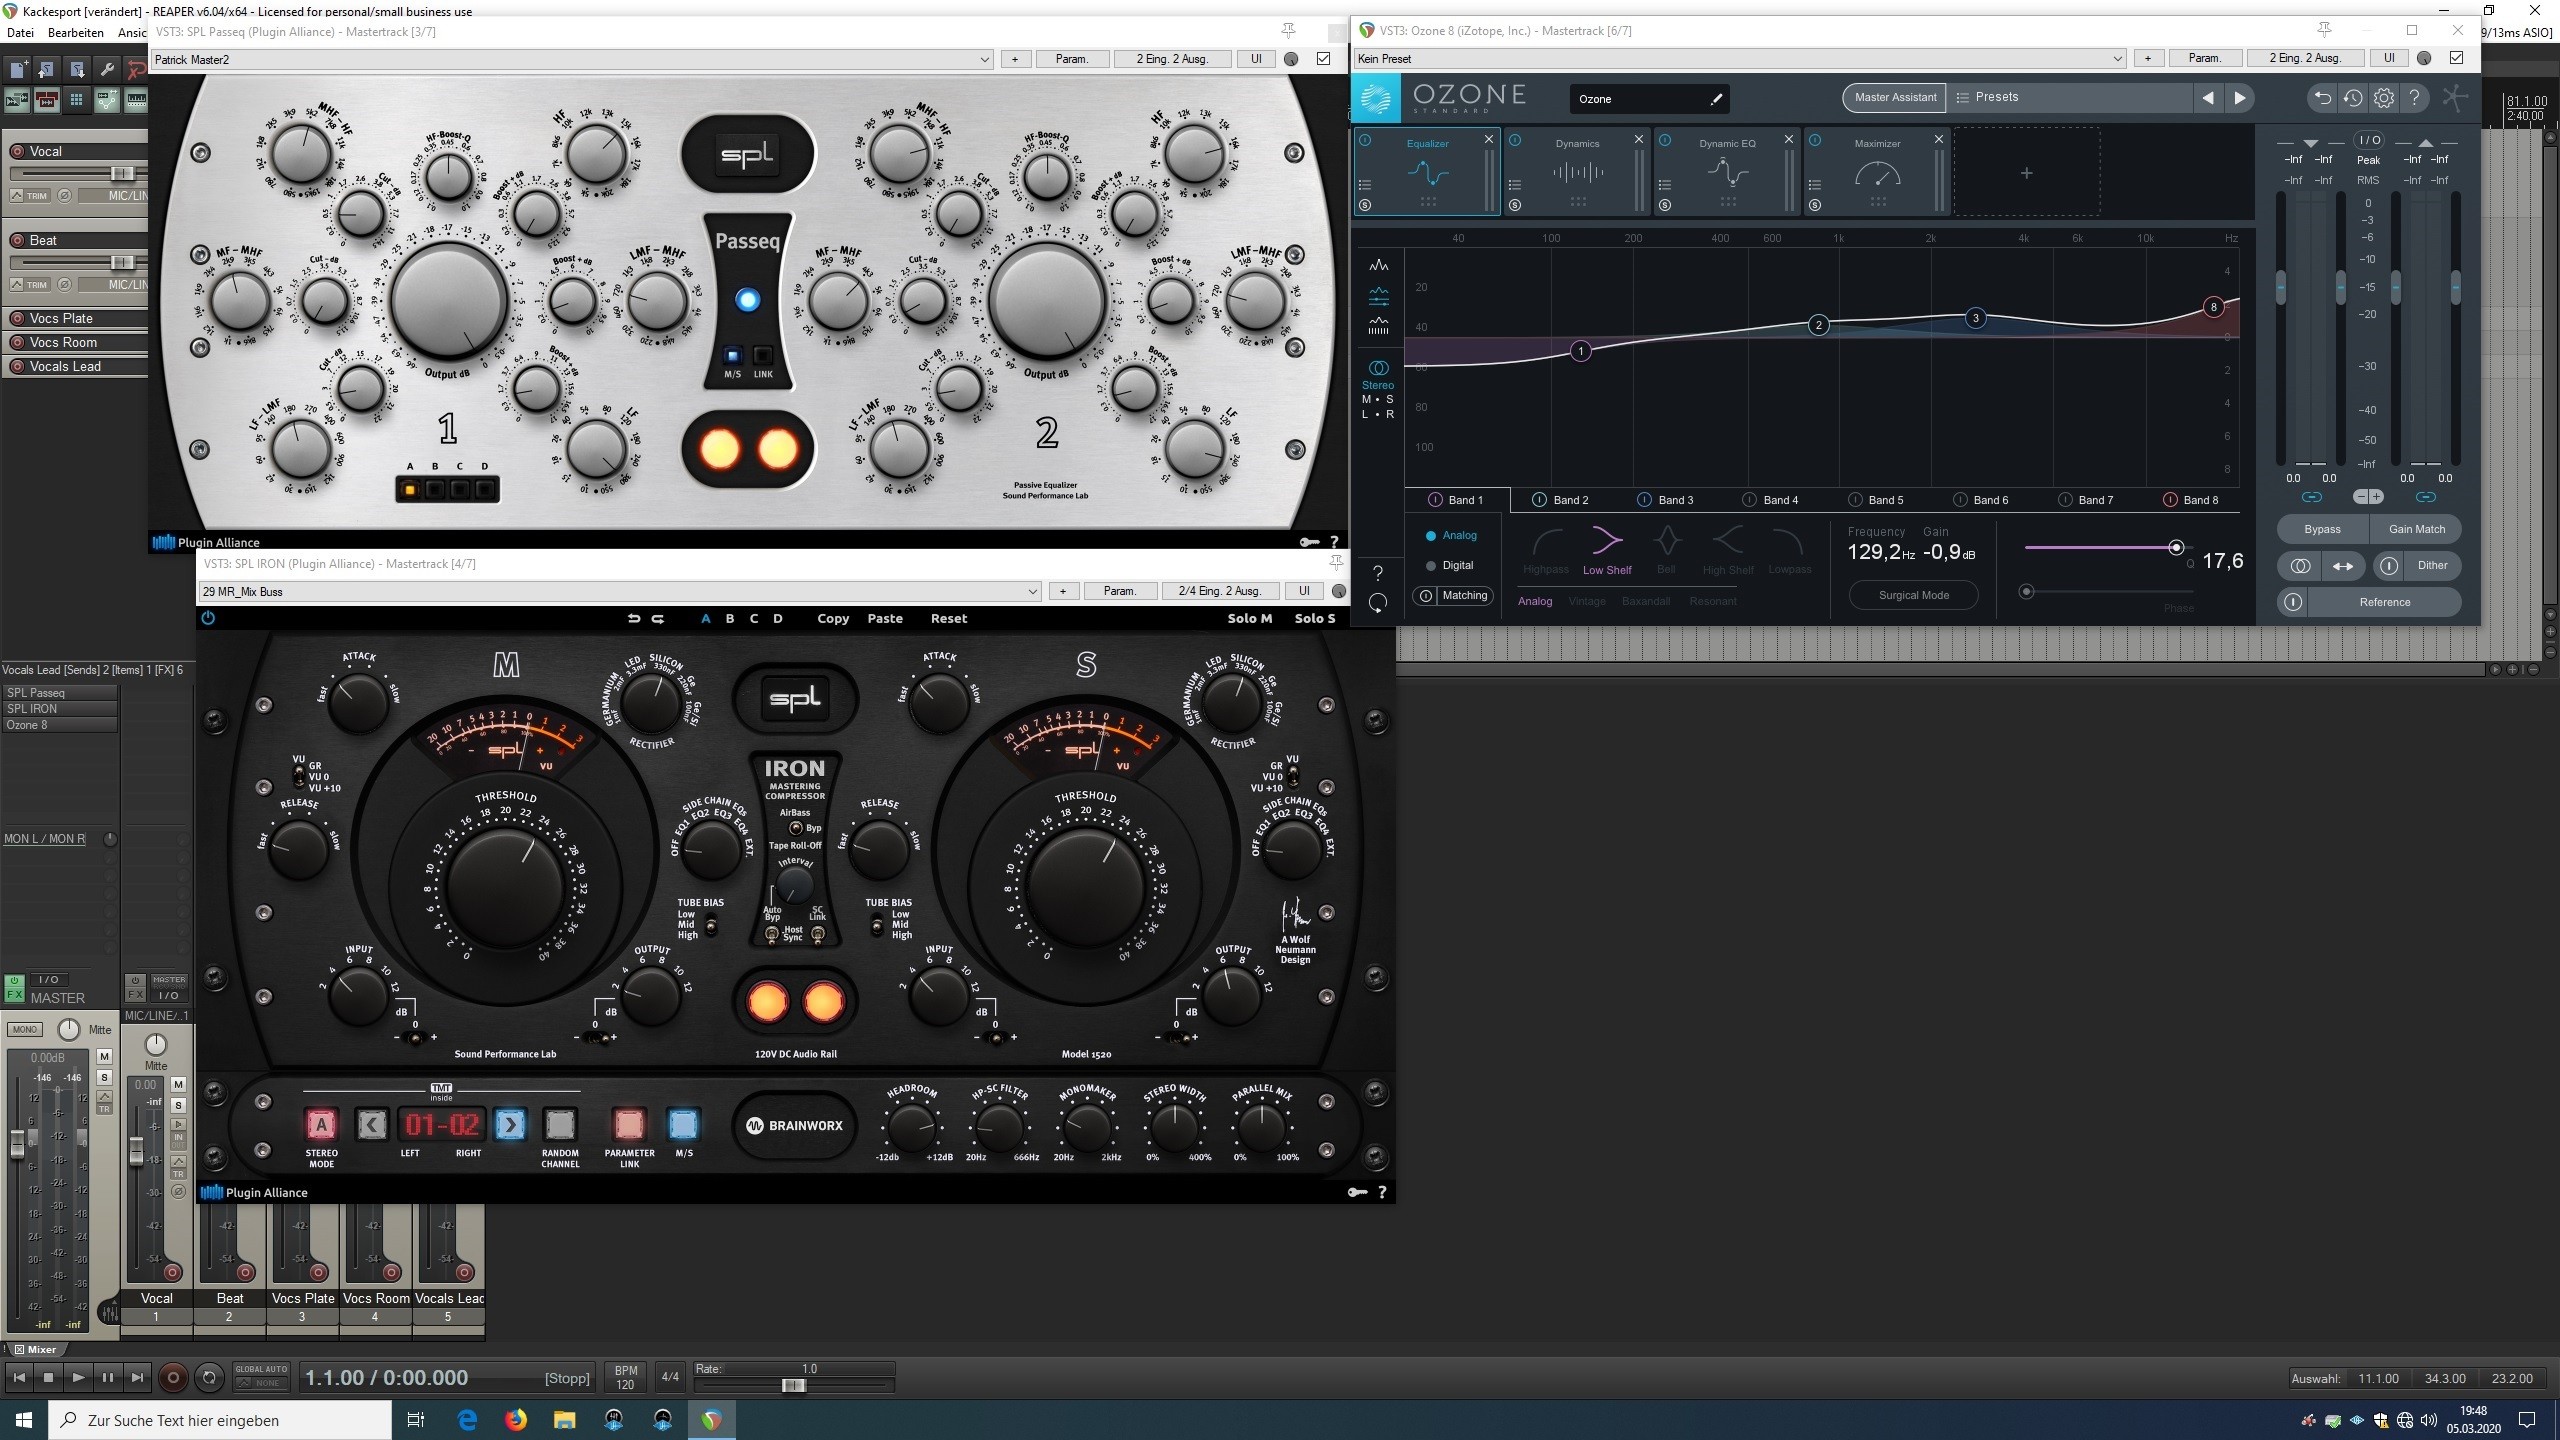The image size is (2560, 1440).
Task: Toggle the Ozone plugin bypass checkbox
Action: tap(2455, 58)
